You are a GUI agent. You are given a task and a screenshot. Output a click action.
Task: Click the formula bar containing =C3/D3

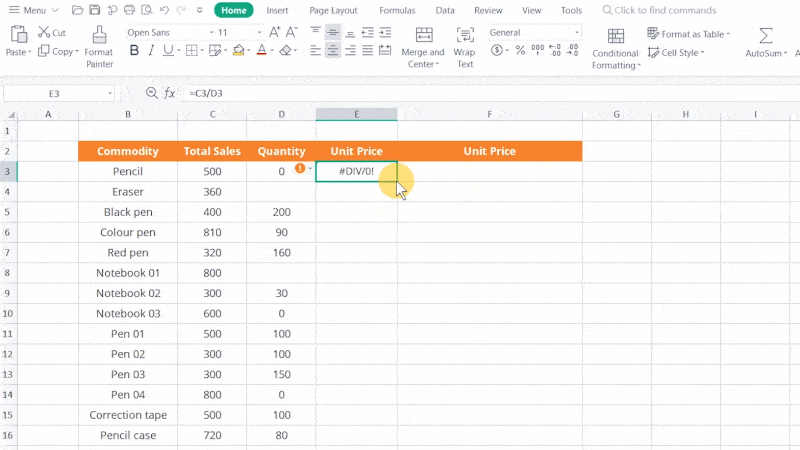click(490, 93)
